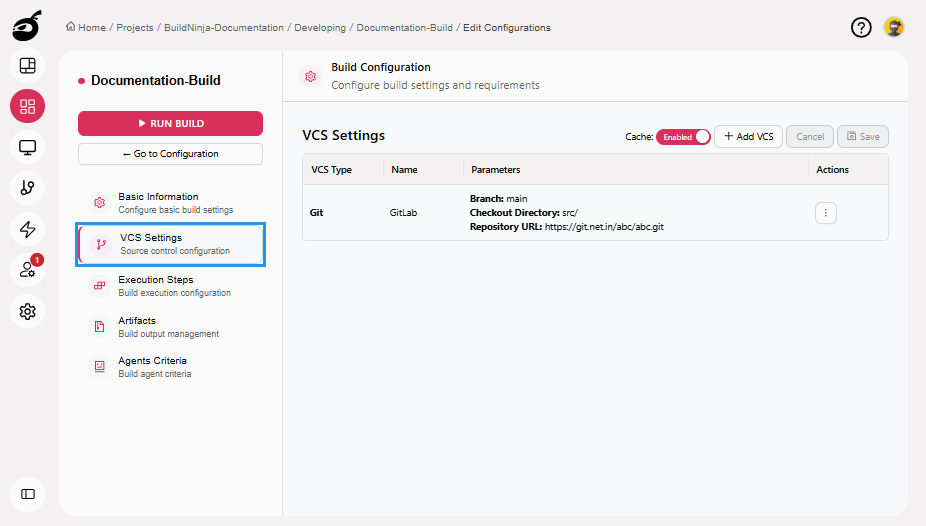Click the BuildNinja logo icon
Screen dimensions: 926x526
point(27,26)
